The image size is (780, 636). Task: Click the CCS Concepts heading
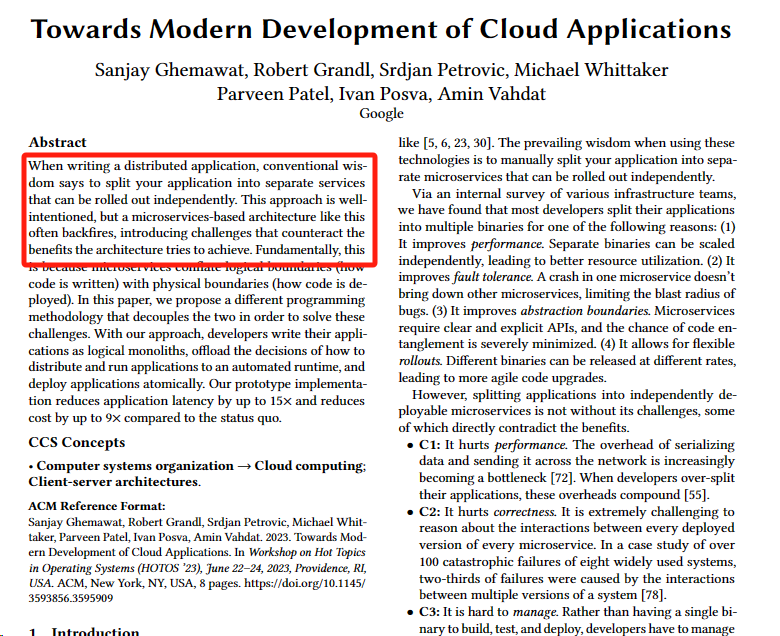click(77, 442)
